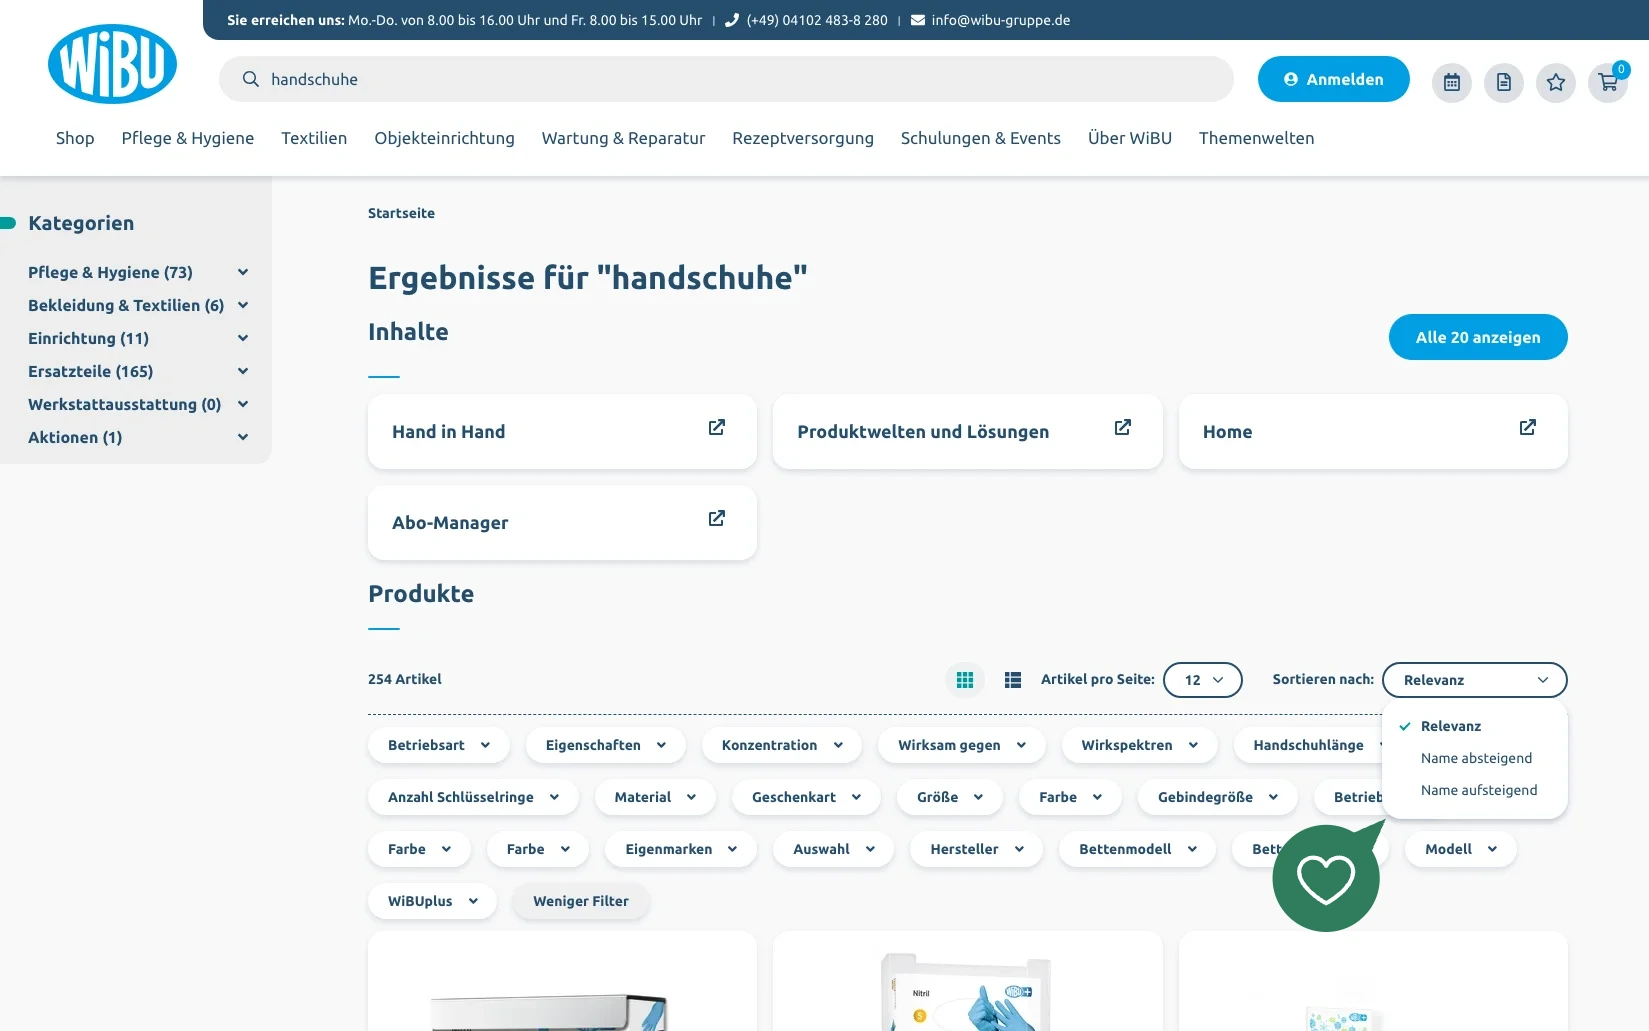Click info@wibu-gruppe.de email link

pyautogui.click(x=1001, y=20)
